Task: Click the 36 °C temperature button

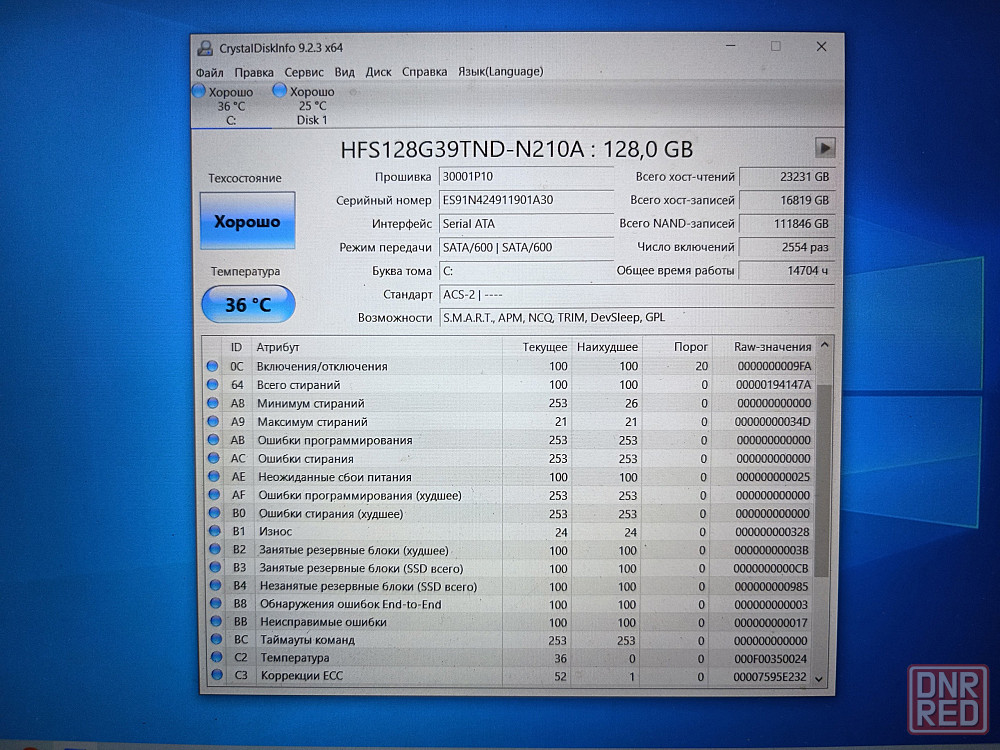Action: click(248, 304)
